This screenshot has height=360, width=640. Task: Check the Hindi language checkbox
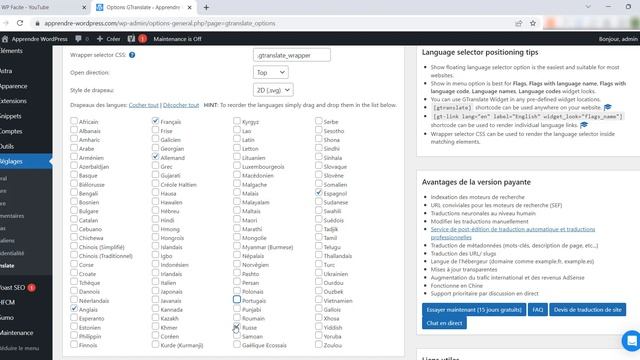155,219
